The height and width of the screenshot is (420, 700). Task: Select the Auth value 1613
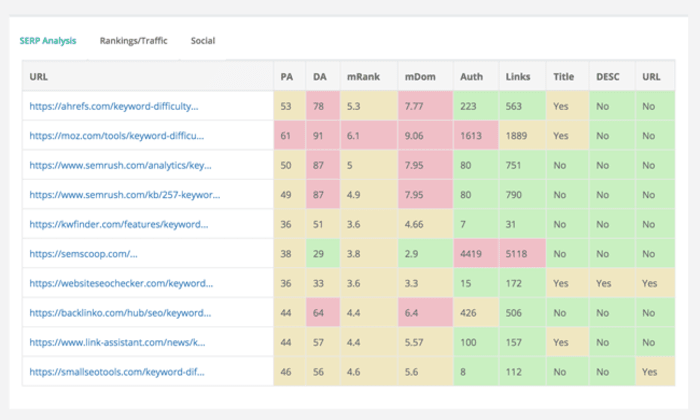tap(476, 136)
